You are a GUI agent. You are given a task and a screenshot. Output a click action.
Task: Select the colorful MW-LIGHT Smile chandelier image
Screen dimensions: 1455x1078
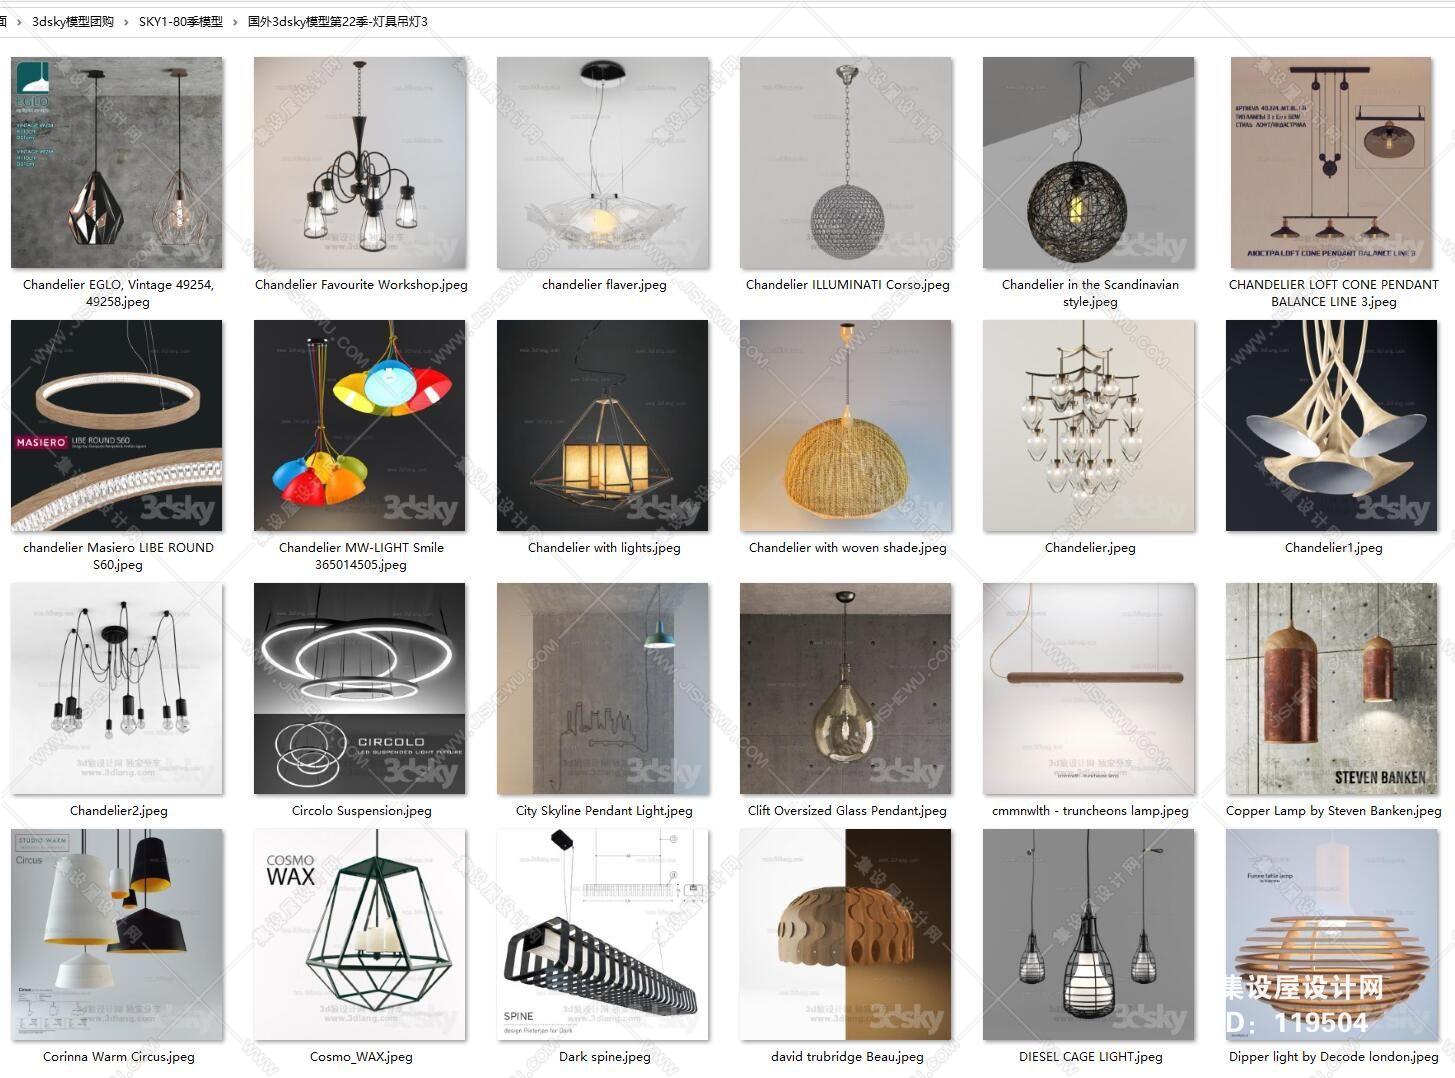[x=360, y=426]
